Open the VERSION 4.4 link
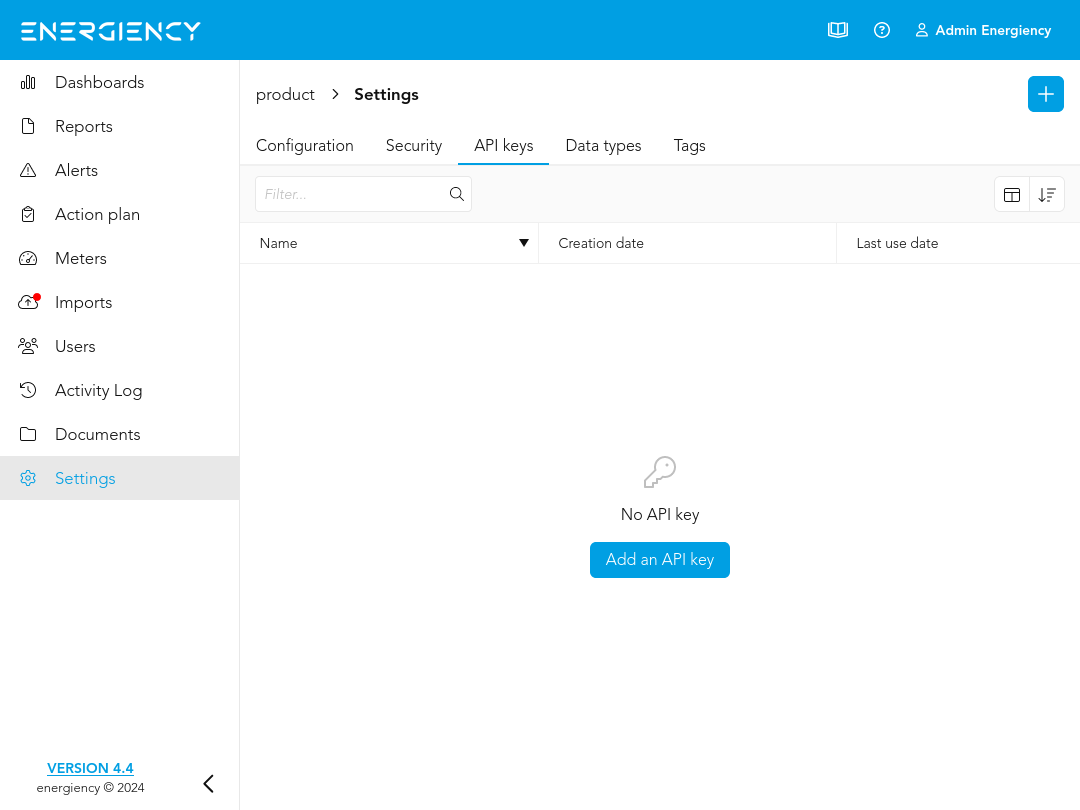1080x810 pixels. click(90, 768)
